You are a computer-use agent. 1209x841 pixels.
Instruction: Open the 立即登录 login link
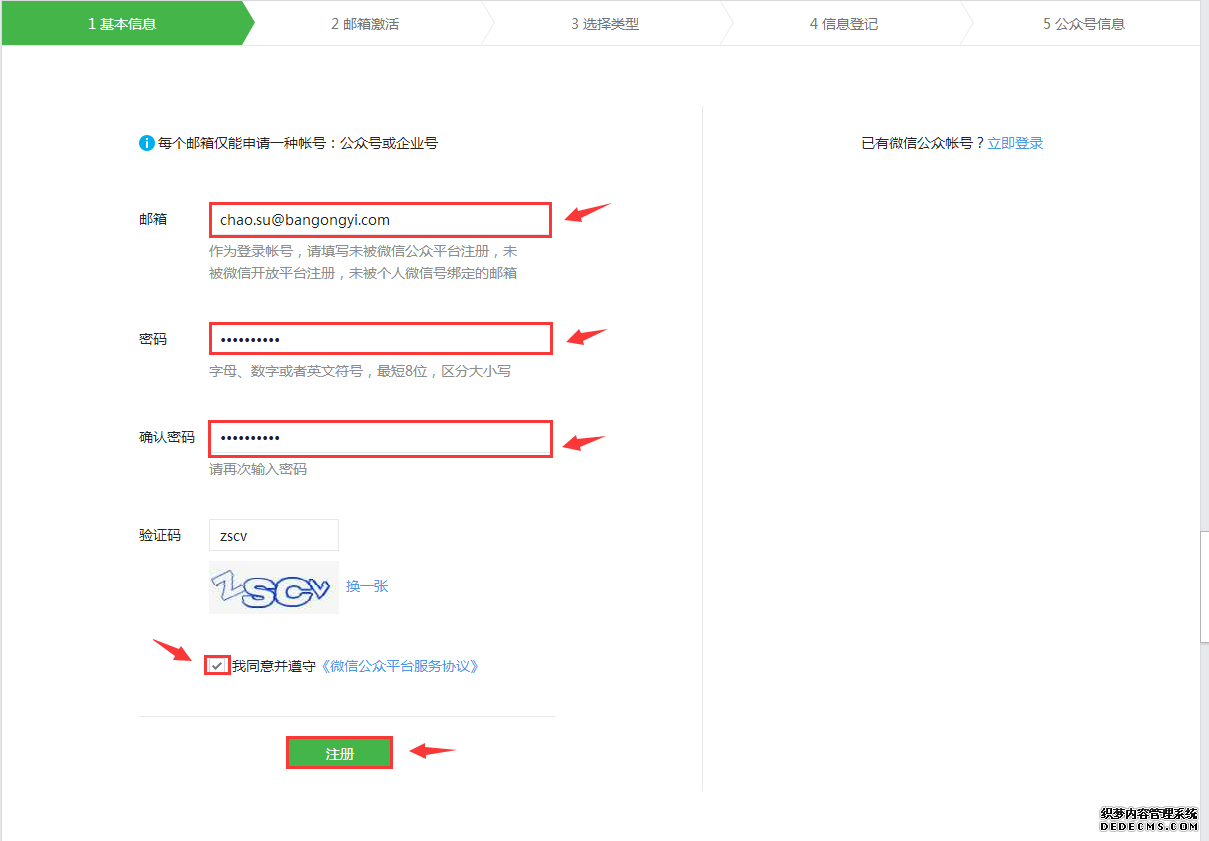click(x=1015, y=143)
